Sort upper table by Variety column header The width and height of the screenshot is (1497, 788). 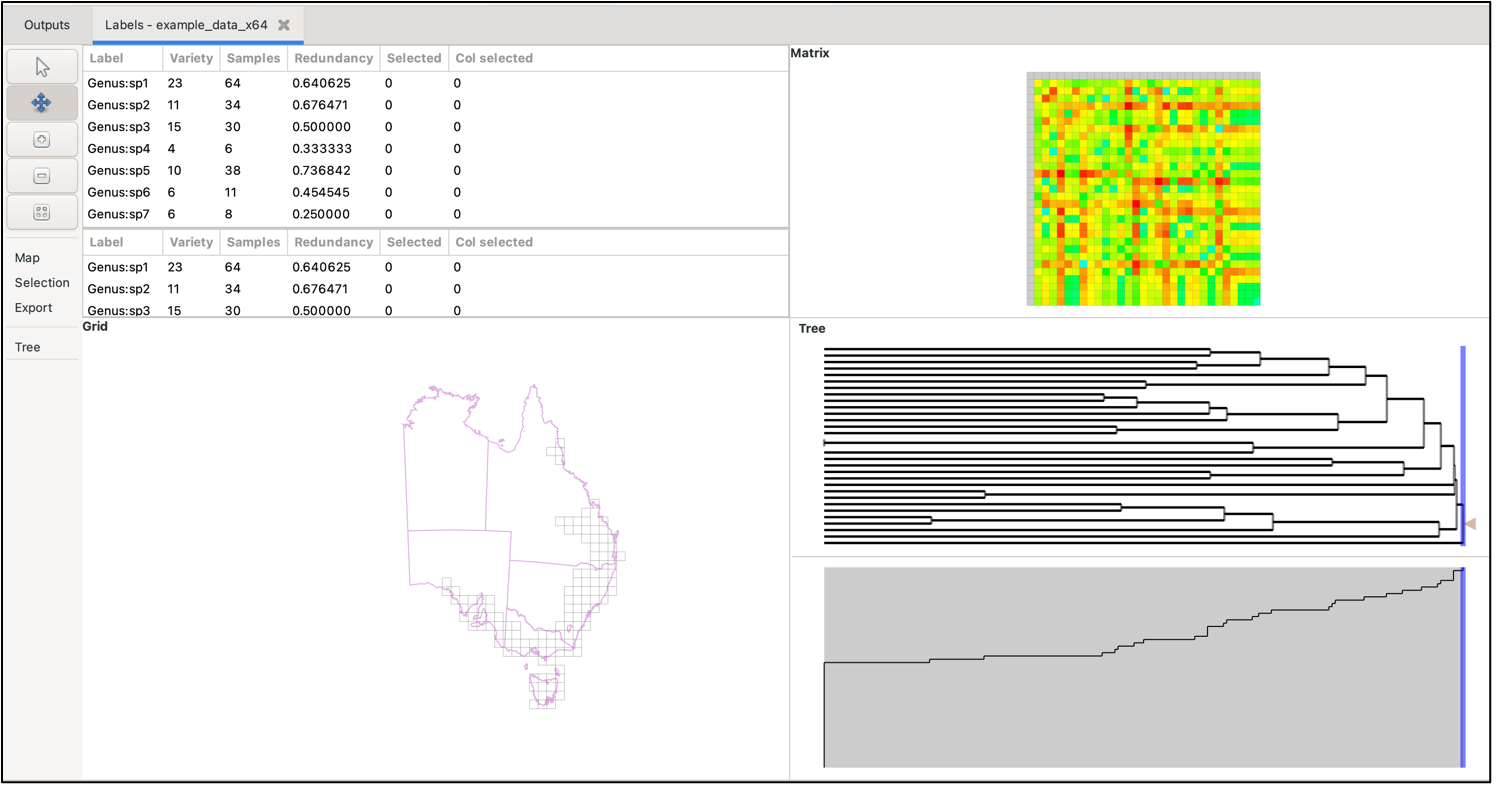191,58
